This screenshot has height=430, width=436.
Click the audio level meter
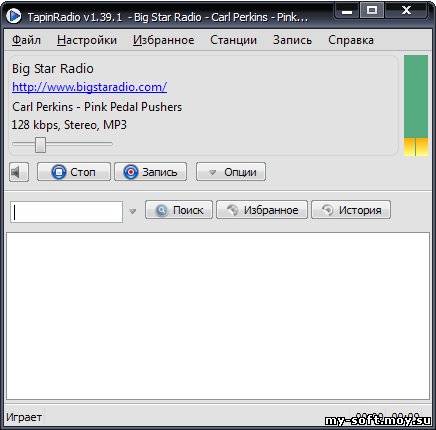416,106
